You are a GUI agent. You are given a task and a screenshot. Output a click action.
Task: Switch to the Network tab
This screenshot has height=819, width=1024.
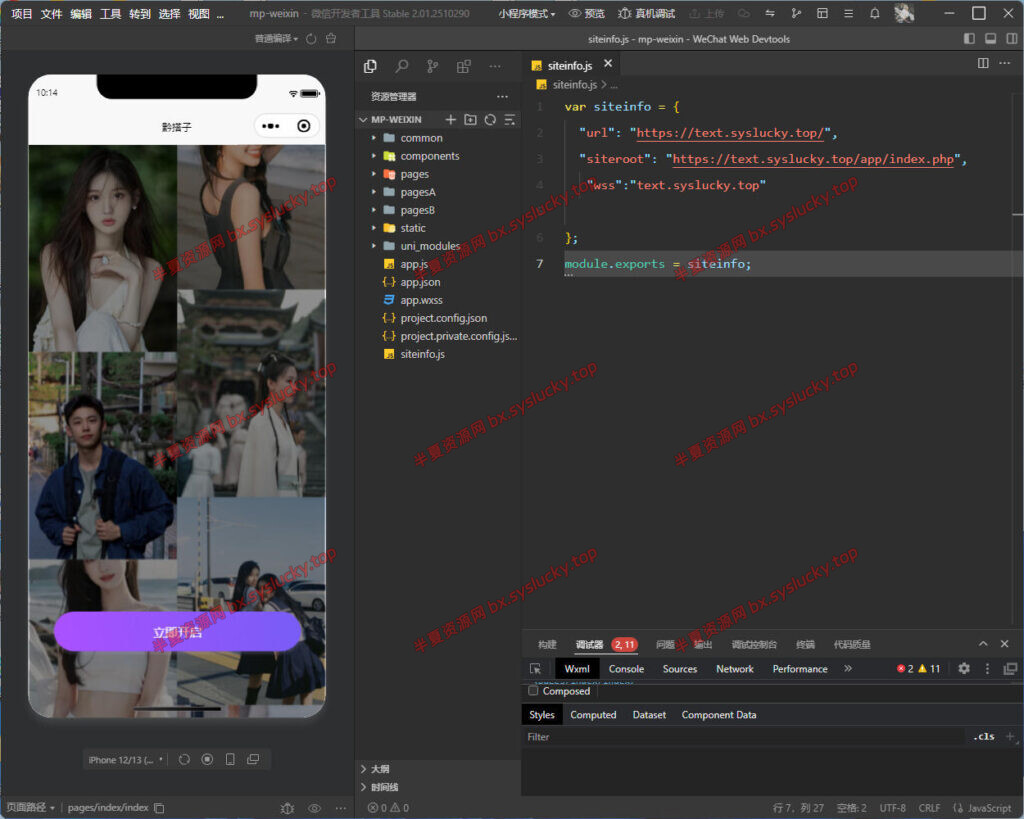[735, 669]
